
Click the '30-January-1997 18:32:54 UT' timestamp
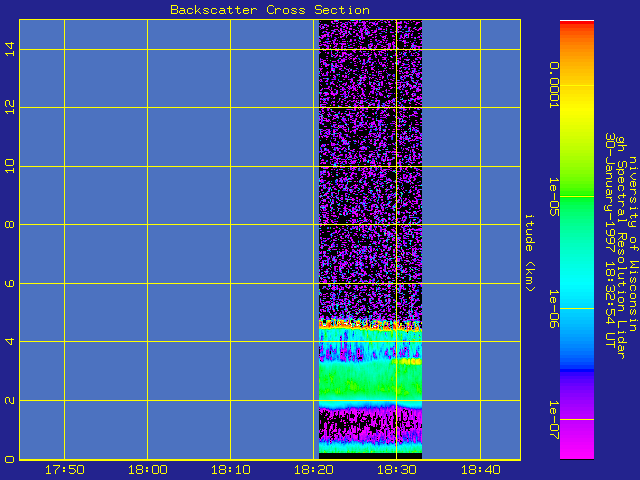609,240
